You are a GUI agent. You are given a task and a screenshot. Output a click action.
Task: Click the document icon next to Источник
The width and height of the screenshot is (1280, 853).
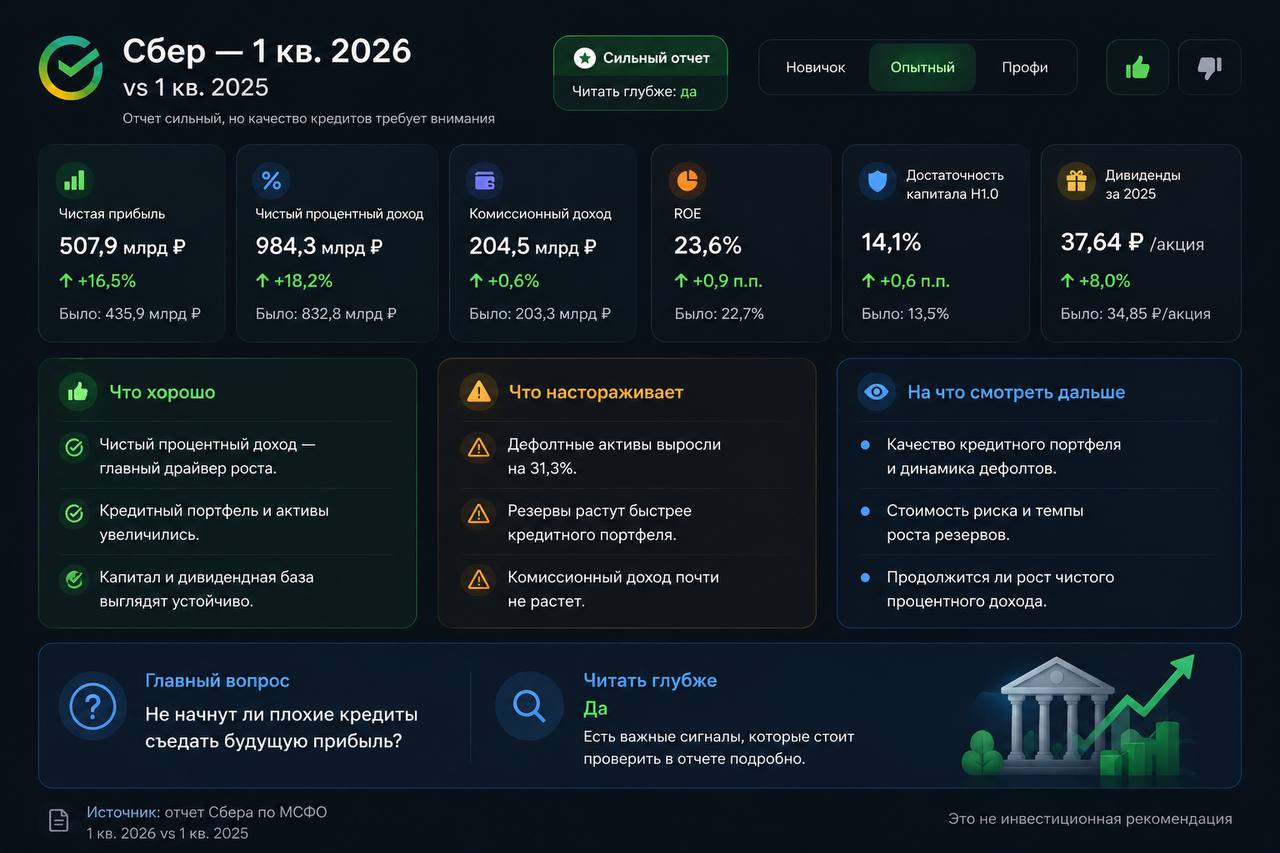click(x=59, y=821)
